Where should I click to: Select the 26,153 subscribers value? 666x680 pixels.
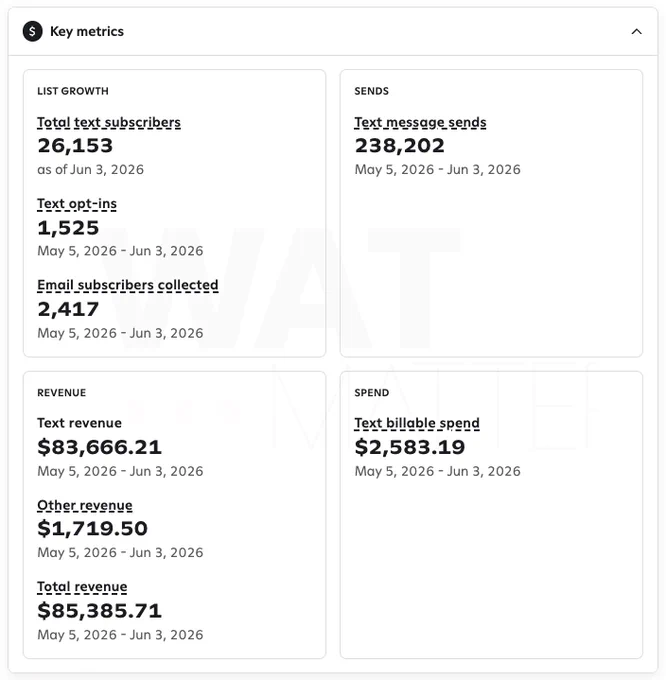[75, 146]
